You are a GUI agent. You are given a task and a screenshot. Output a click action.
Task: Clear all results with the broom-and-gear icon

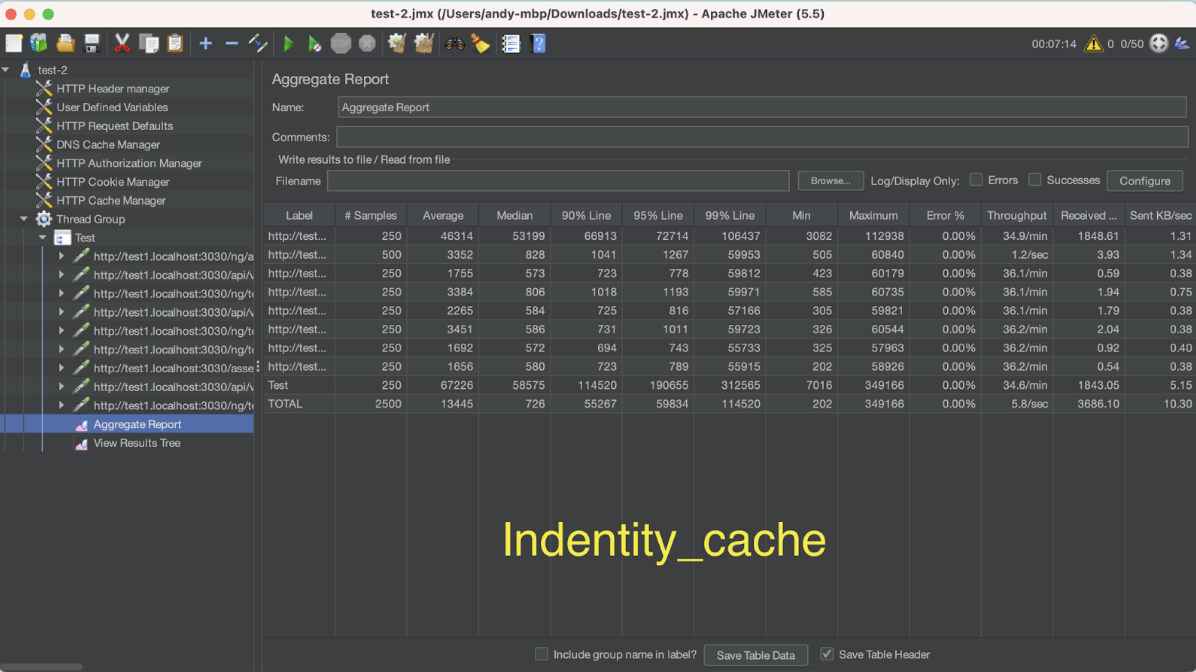(423, 43)
